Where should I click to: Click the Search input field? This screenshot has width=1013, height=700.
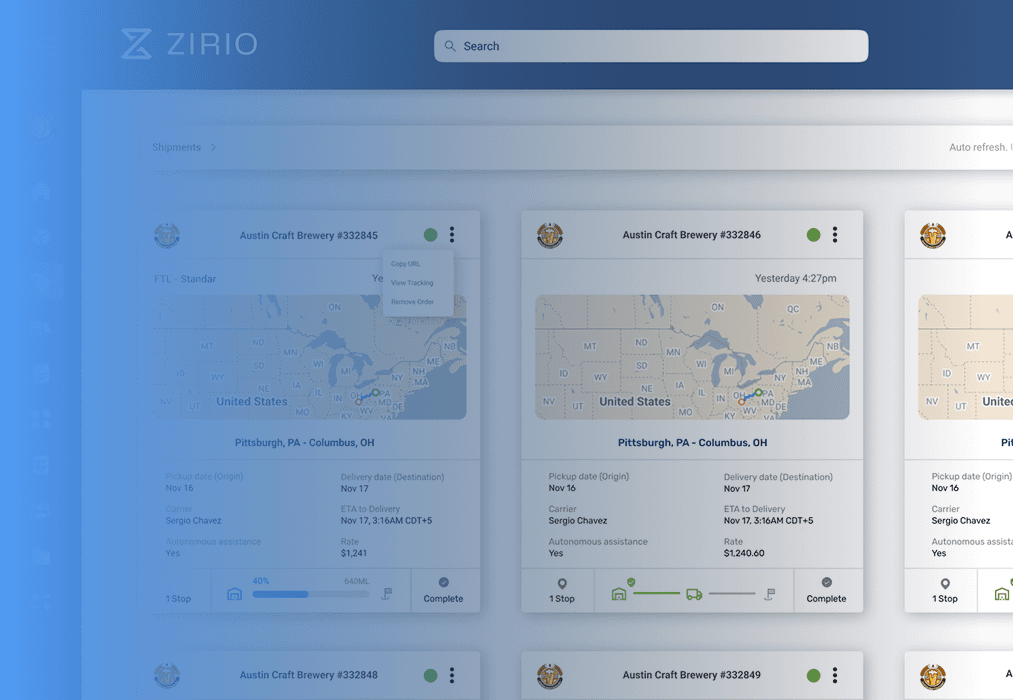(x=650, y=46)
